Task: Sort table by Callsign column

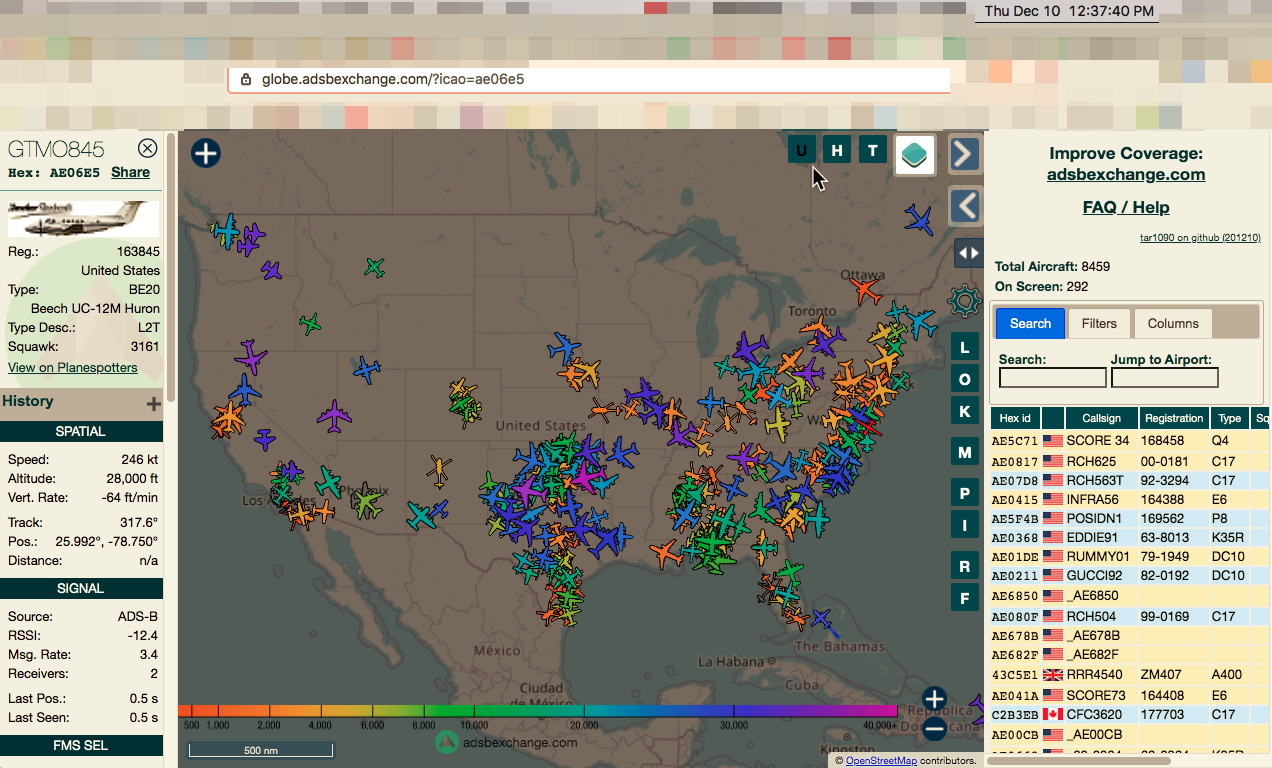Action: click(1101, 418)
